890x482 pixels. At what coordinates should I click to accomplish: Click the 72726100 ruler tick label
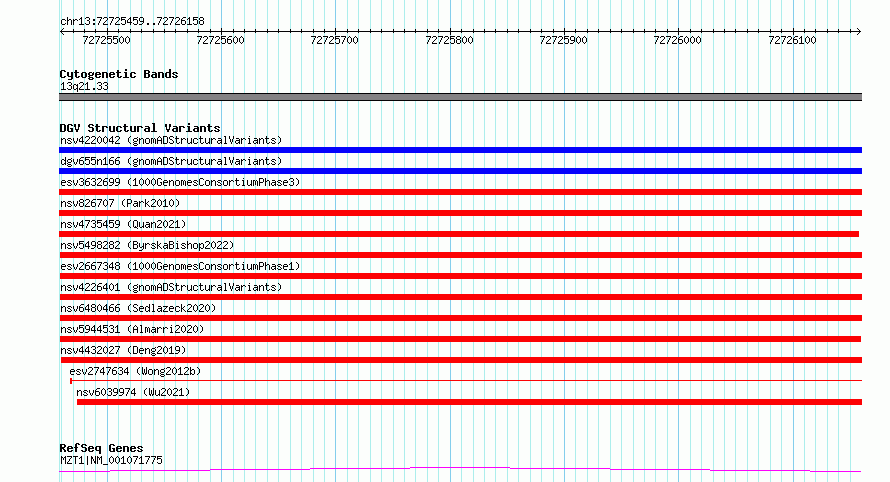pos(792,40)
